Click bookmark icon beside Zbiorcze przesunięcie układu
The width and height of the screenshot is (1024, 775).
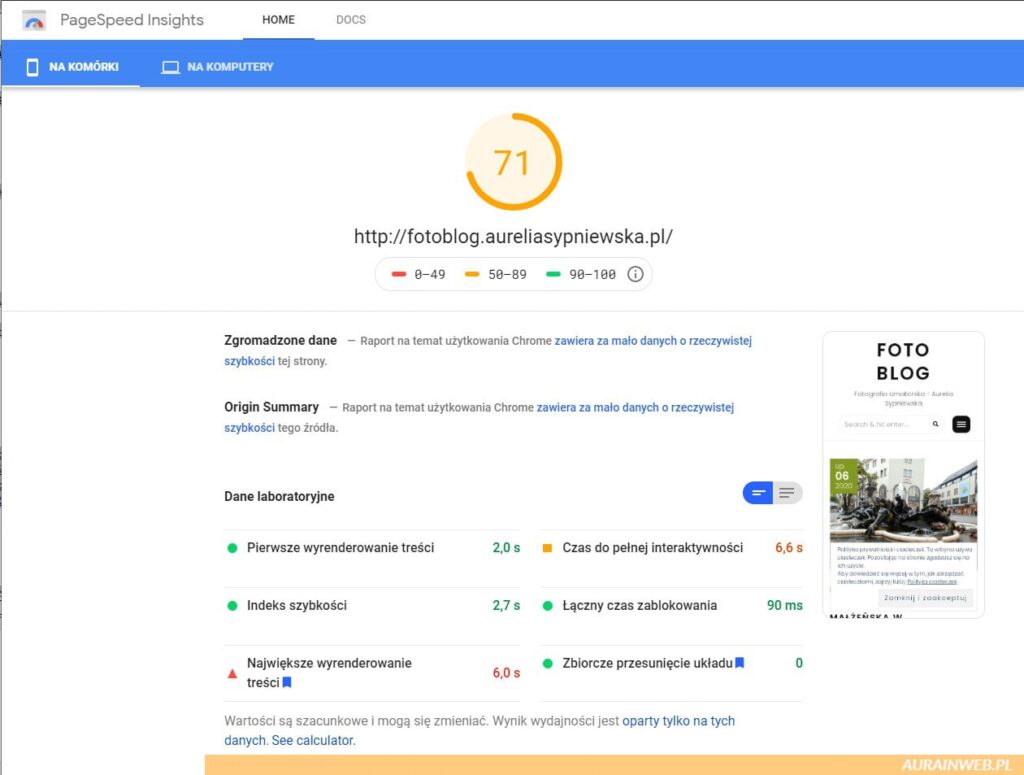(x=739, y=663)
